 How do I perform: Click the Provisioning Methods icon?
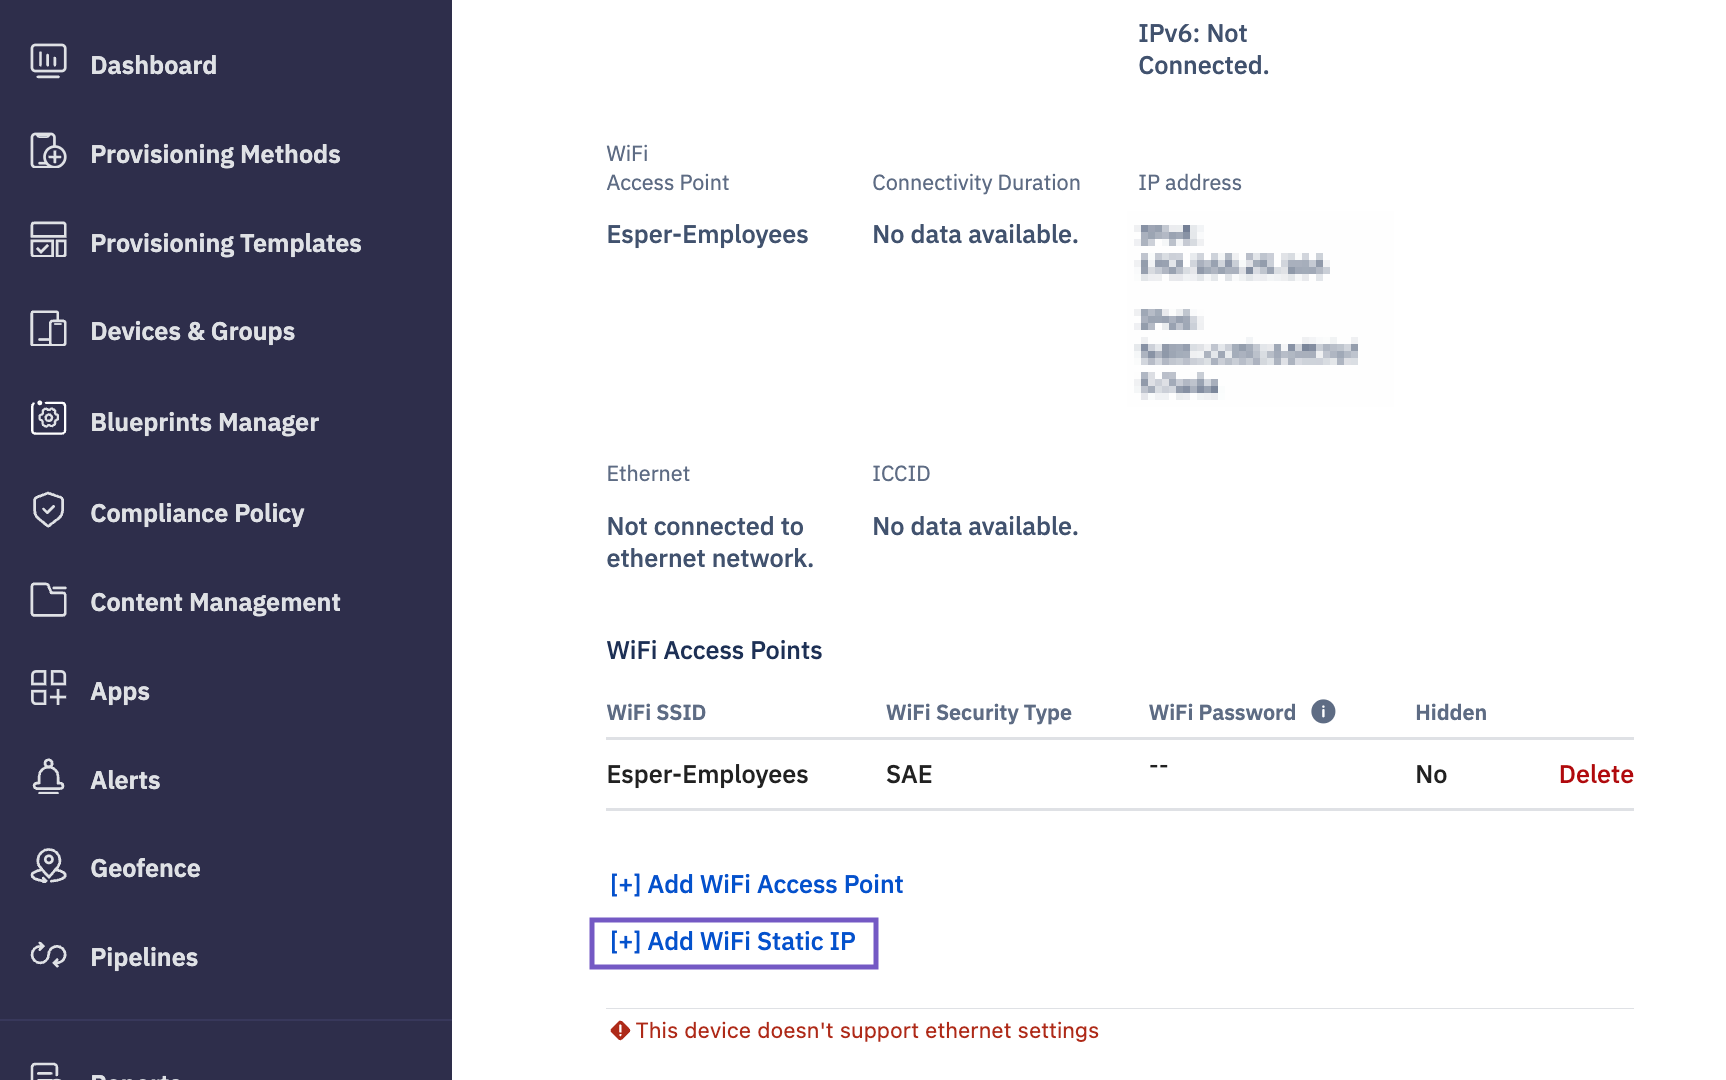tap(48, 152)
